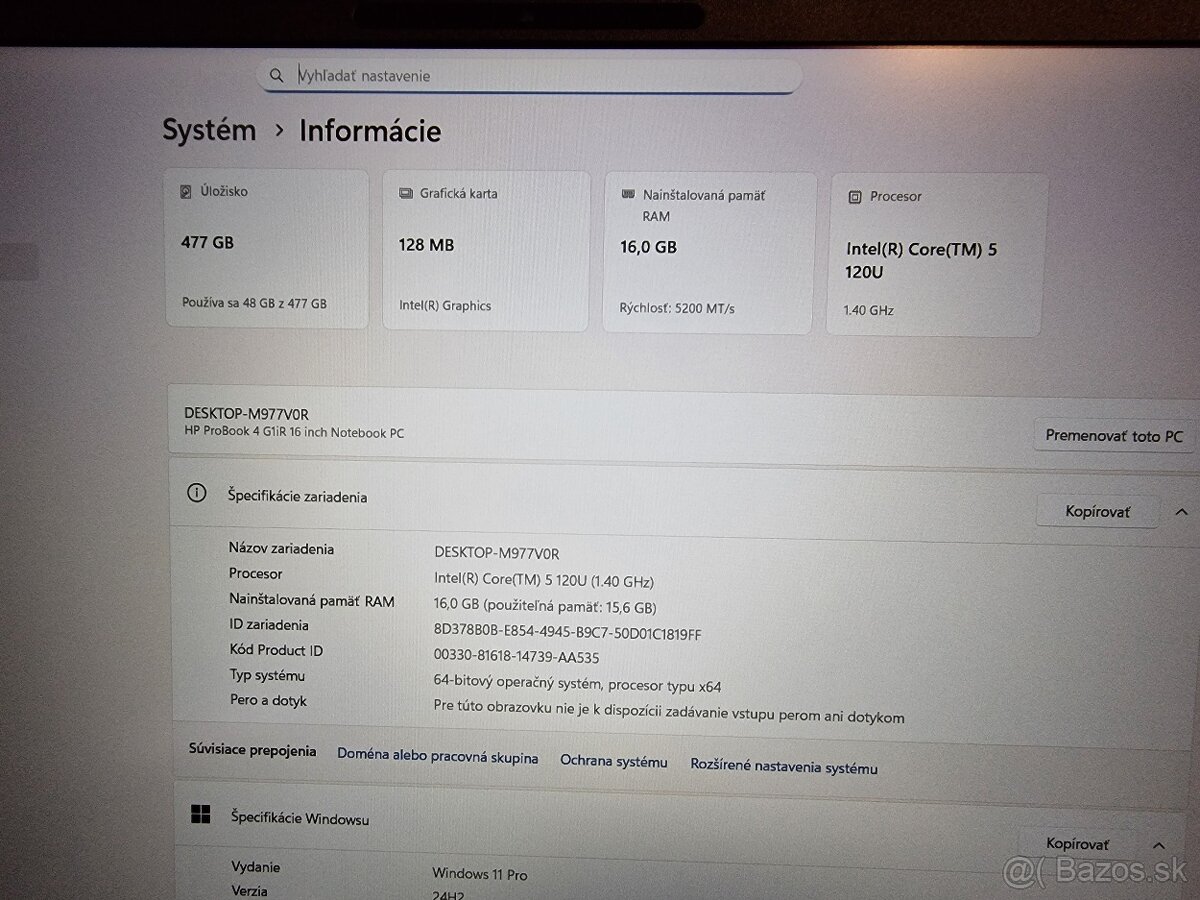Click the Informácie breadcrumb label
This screenshot has height=900, width=1200.
pyautogui.click(x=371, y=130)
